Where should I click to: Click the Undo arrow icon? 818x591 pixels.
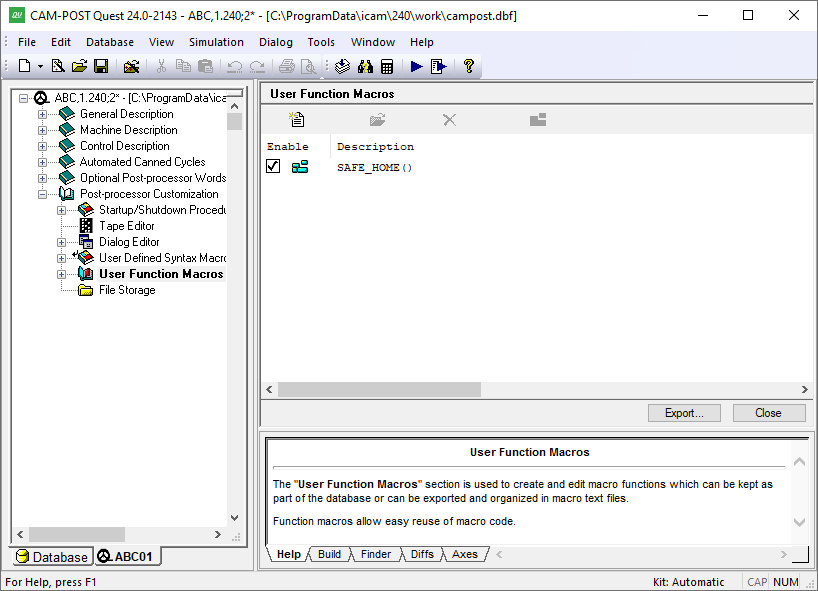tap(235, 66)
